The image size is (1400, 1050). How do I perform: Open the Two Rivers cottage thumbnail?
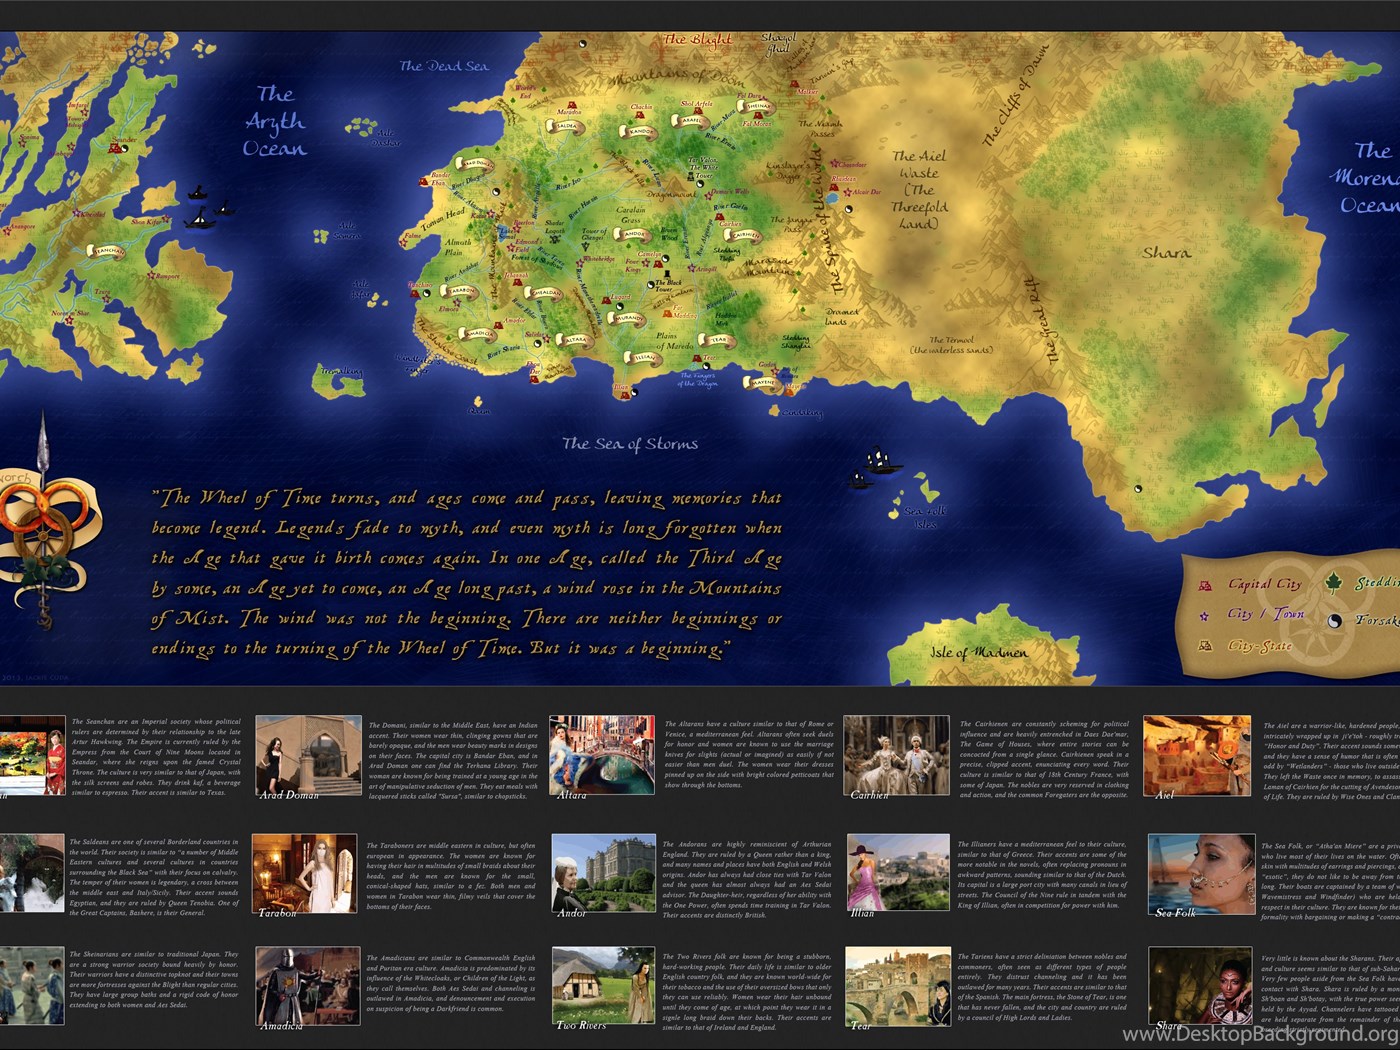tap(603, 987)
